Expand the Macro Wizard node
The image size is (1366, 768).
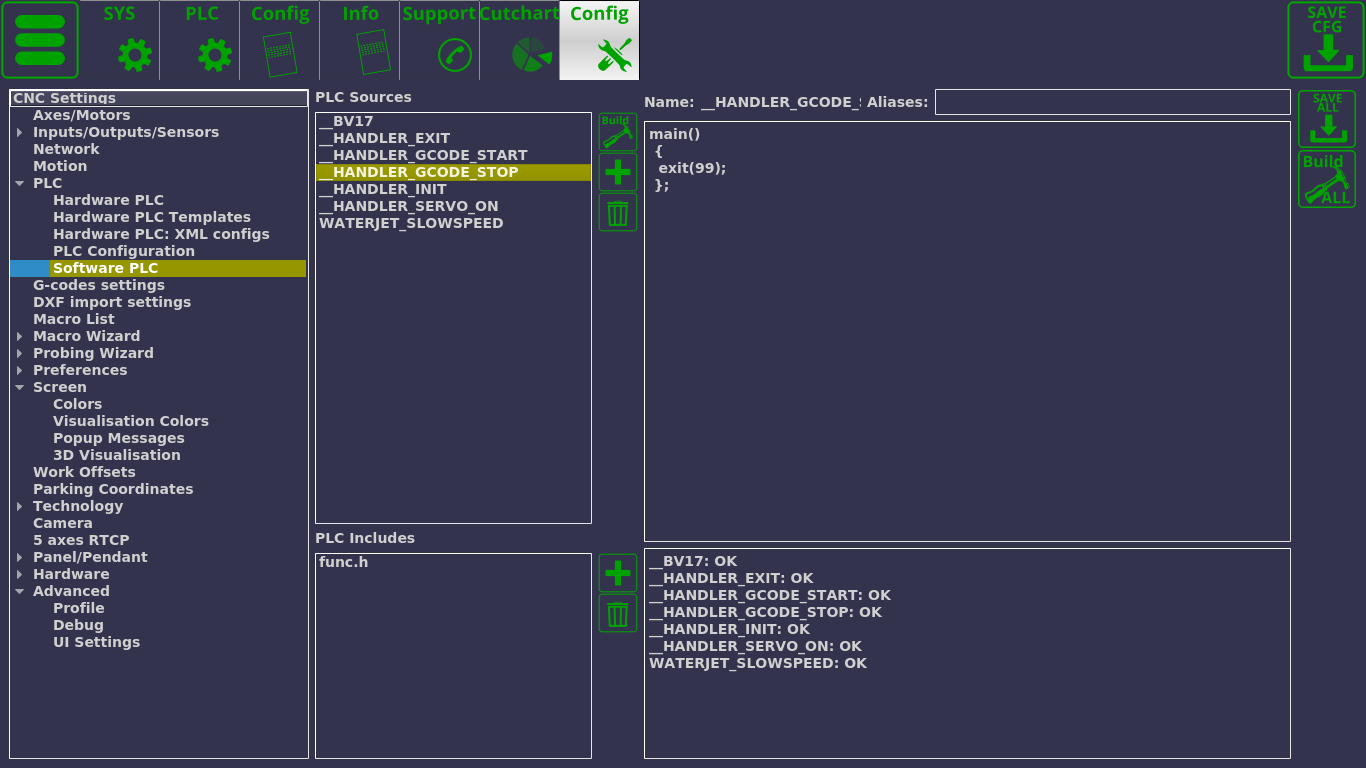(x=20, y=337)
